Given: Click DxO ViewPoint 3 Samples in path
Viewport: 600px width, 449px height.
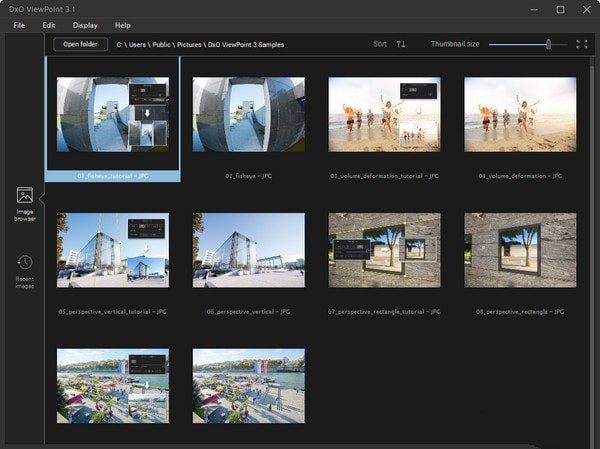Looking at the screenshot, I should tap(246, 44).
